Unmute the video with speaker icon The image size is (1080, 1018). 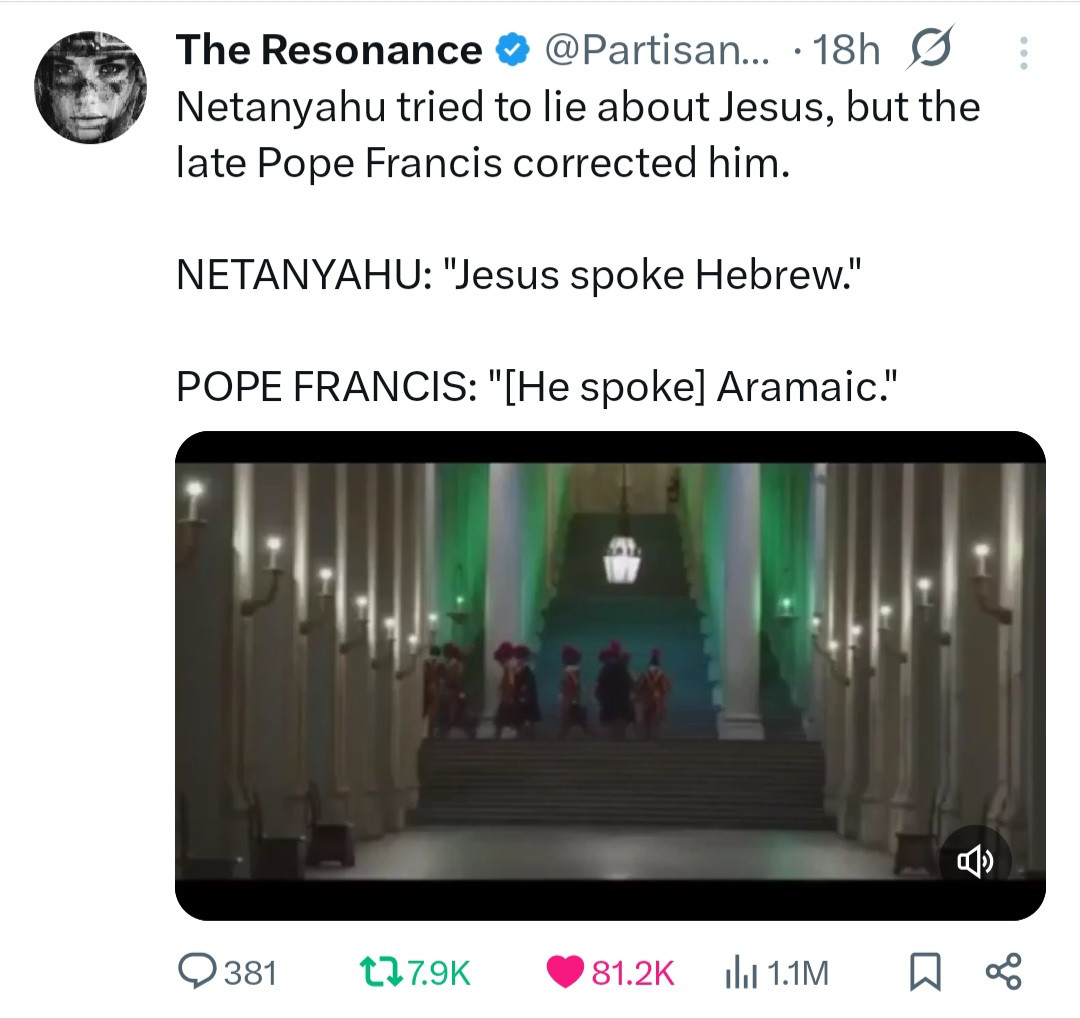click(976, 861)
